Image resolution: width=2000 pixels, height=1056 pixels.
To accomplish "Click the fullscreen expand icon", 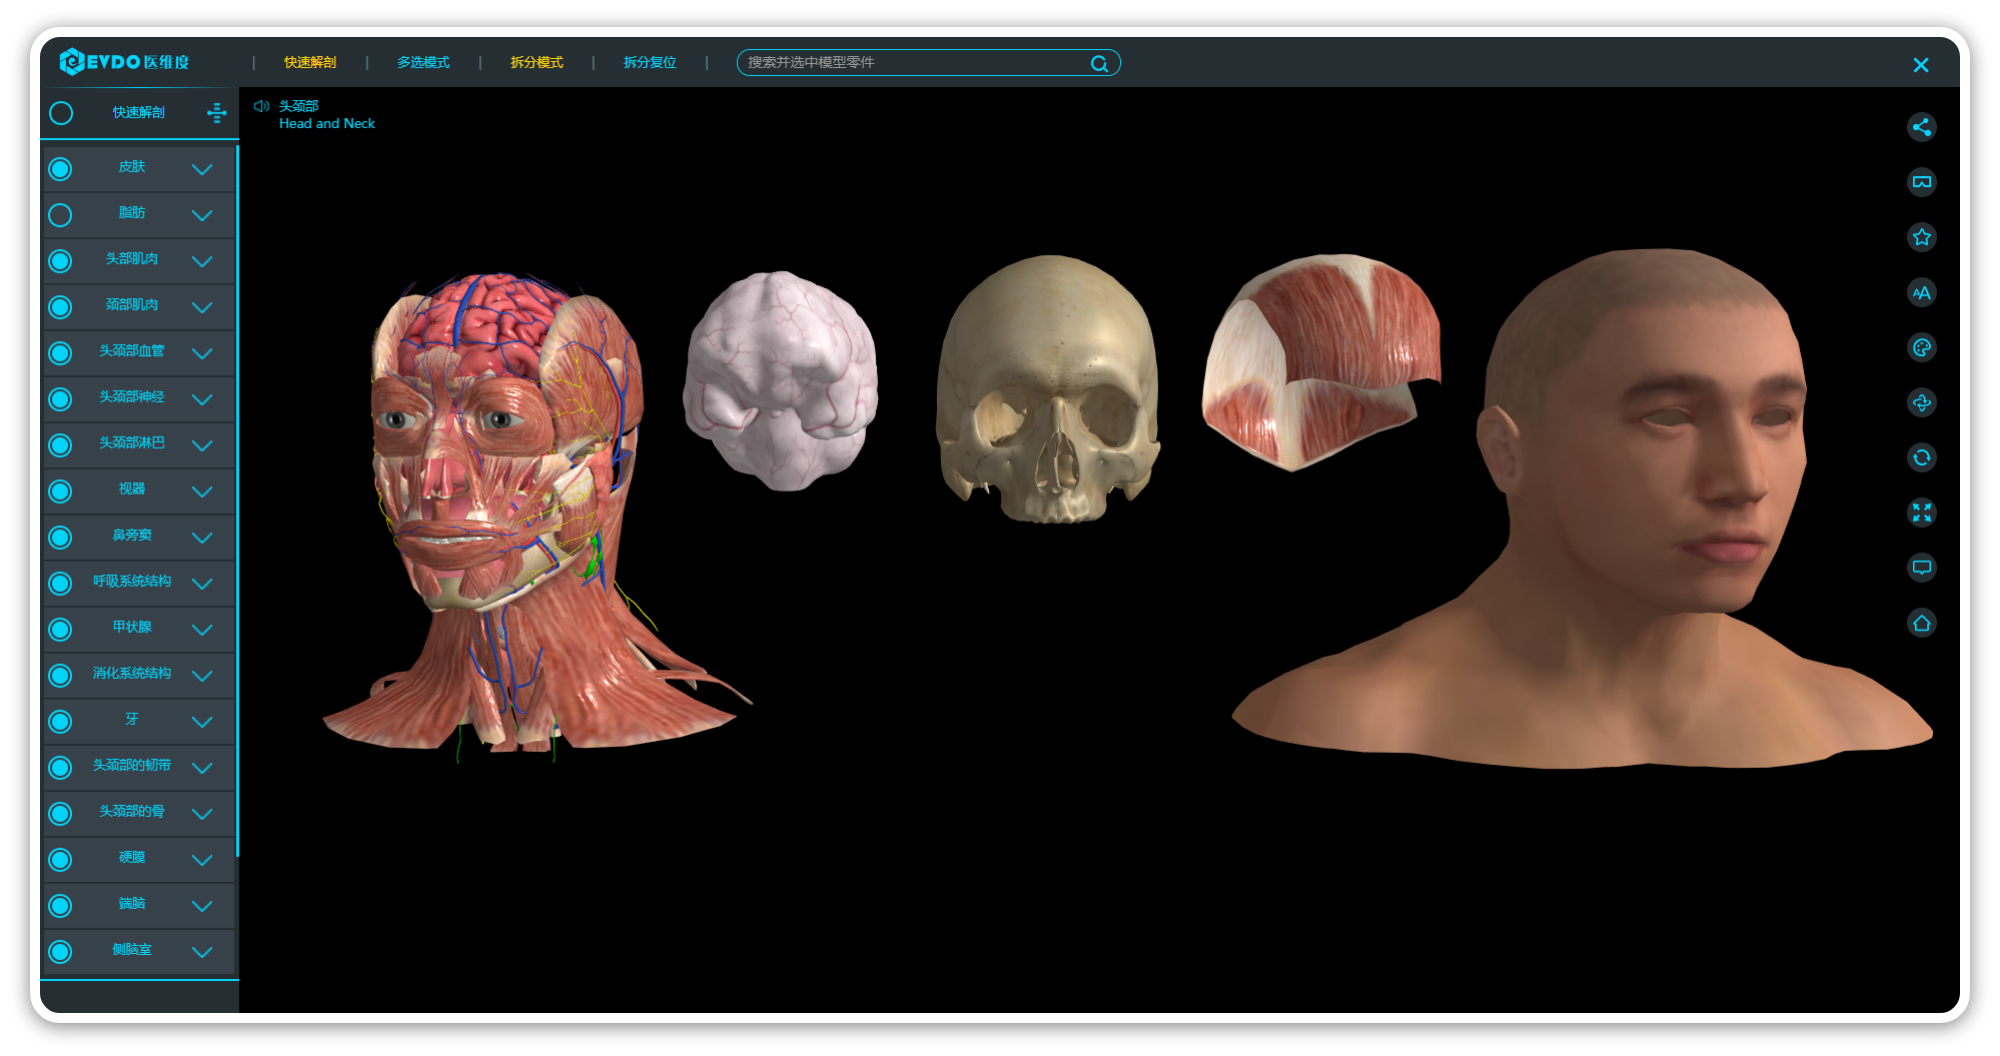I will click(1922, 513).
